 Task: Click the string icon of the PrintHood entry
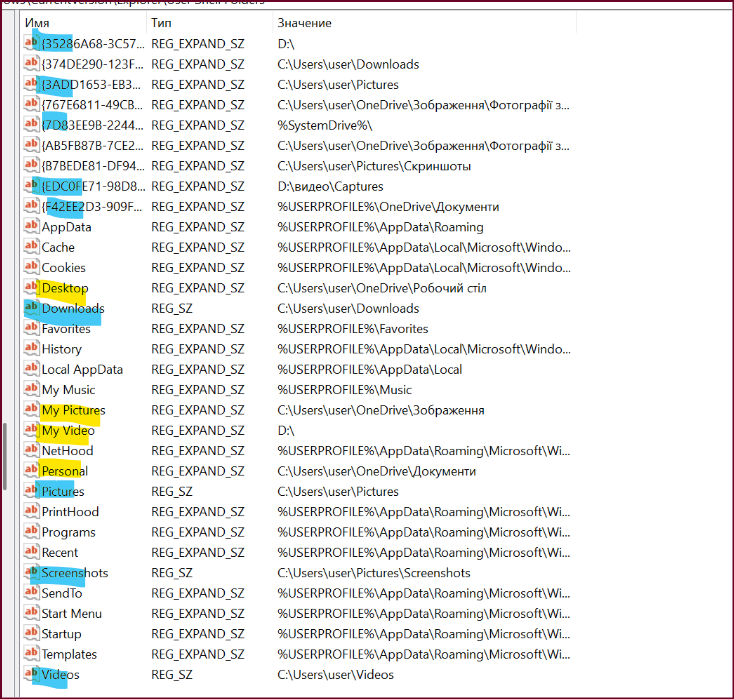point(31,511)
